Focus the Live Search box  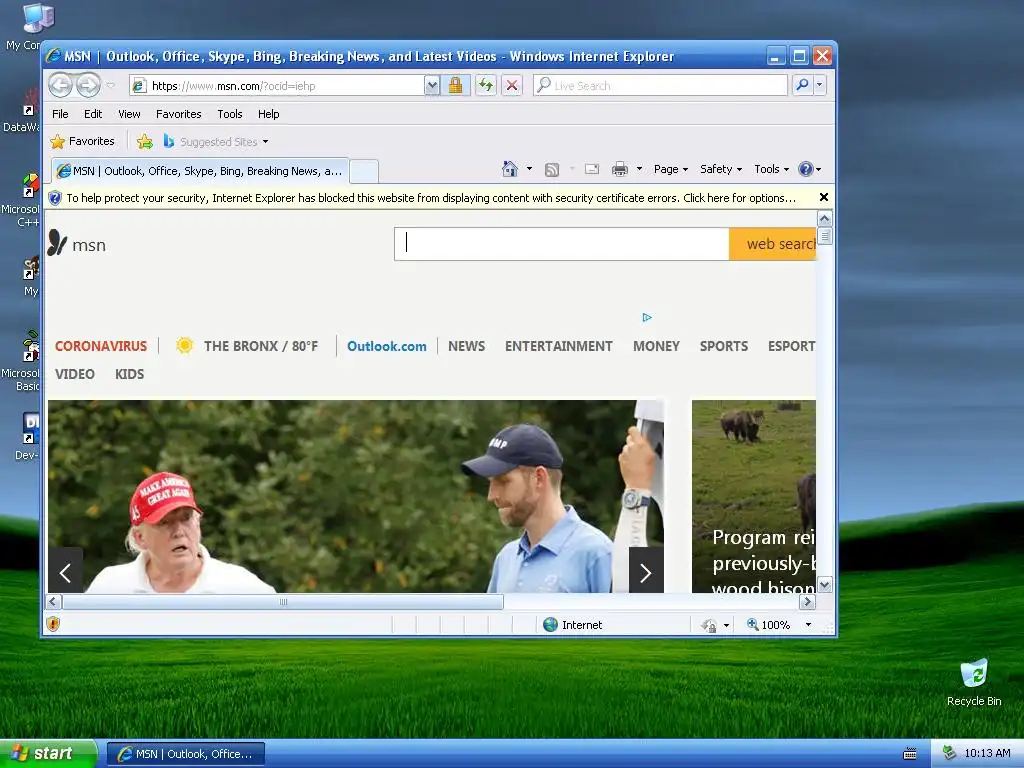click(x=660, y=86)
